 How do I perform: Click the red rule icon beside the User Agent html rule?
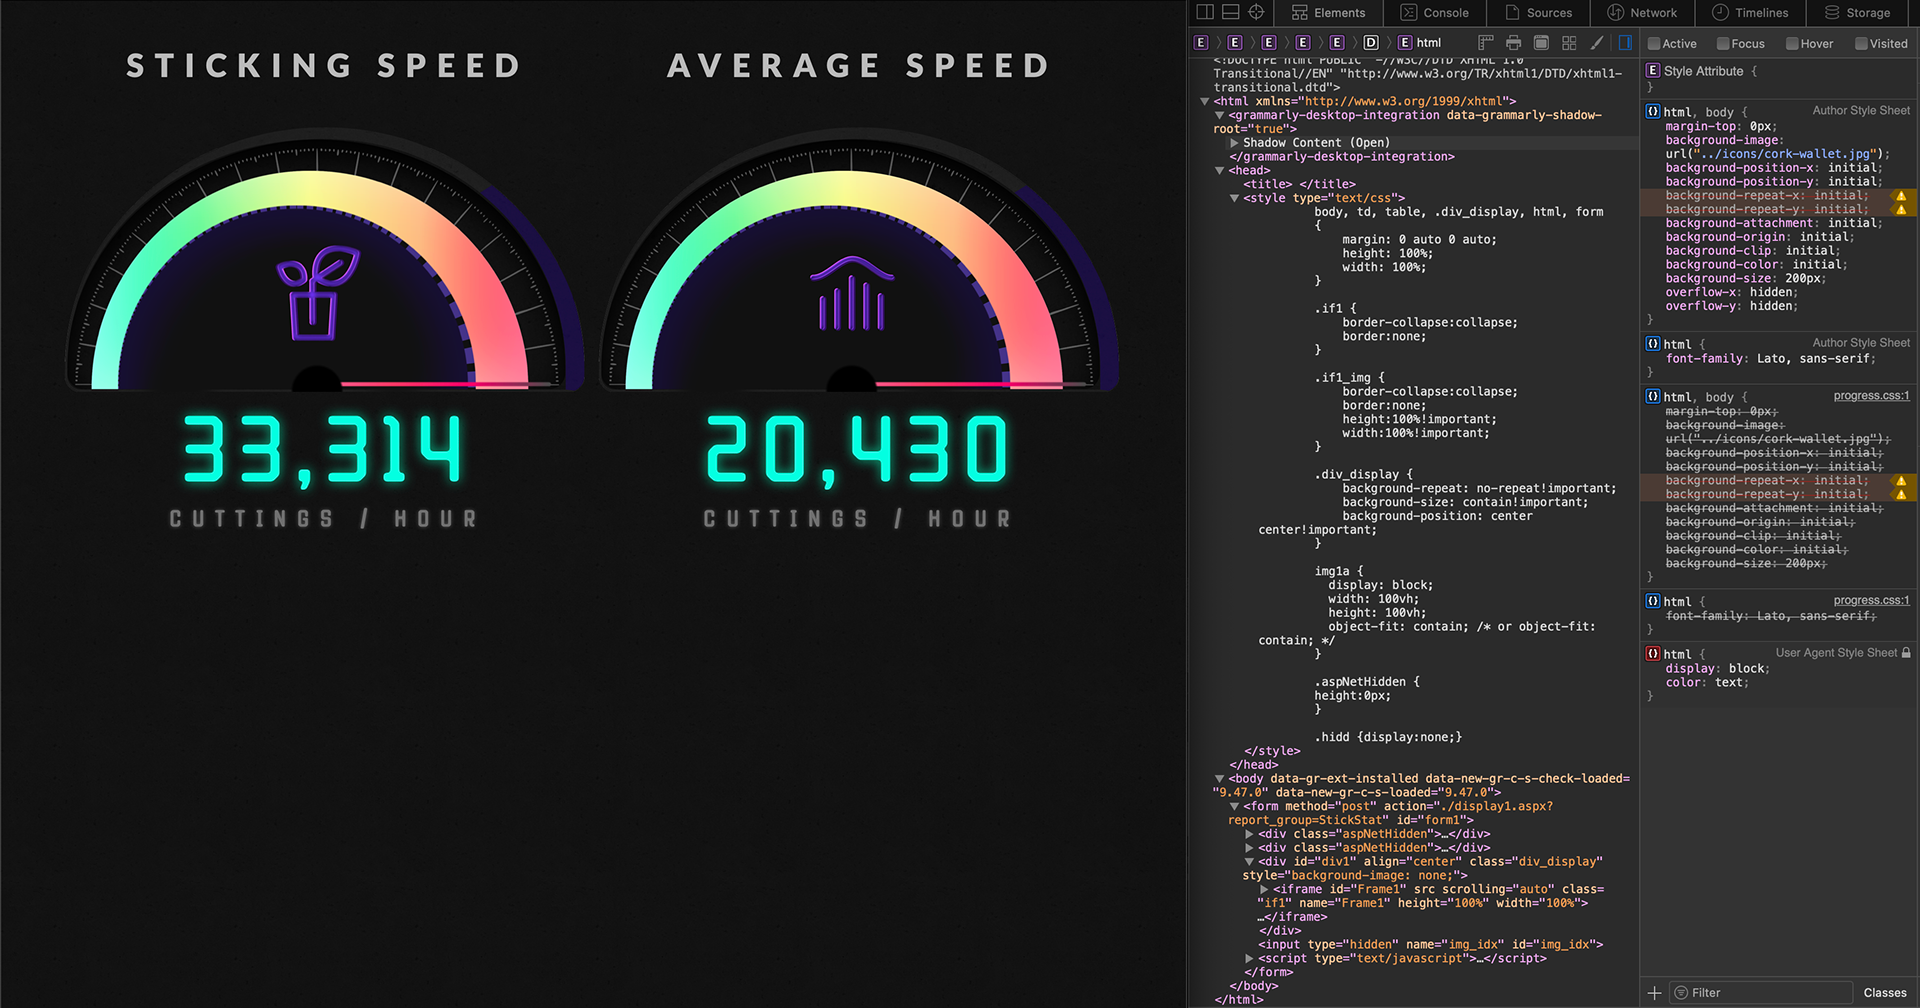(x=1653, y=653)
